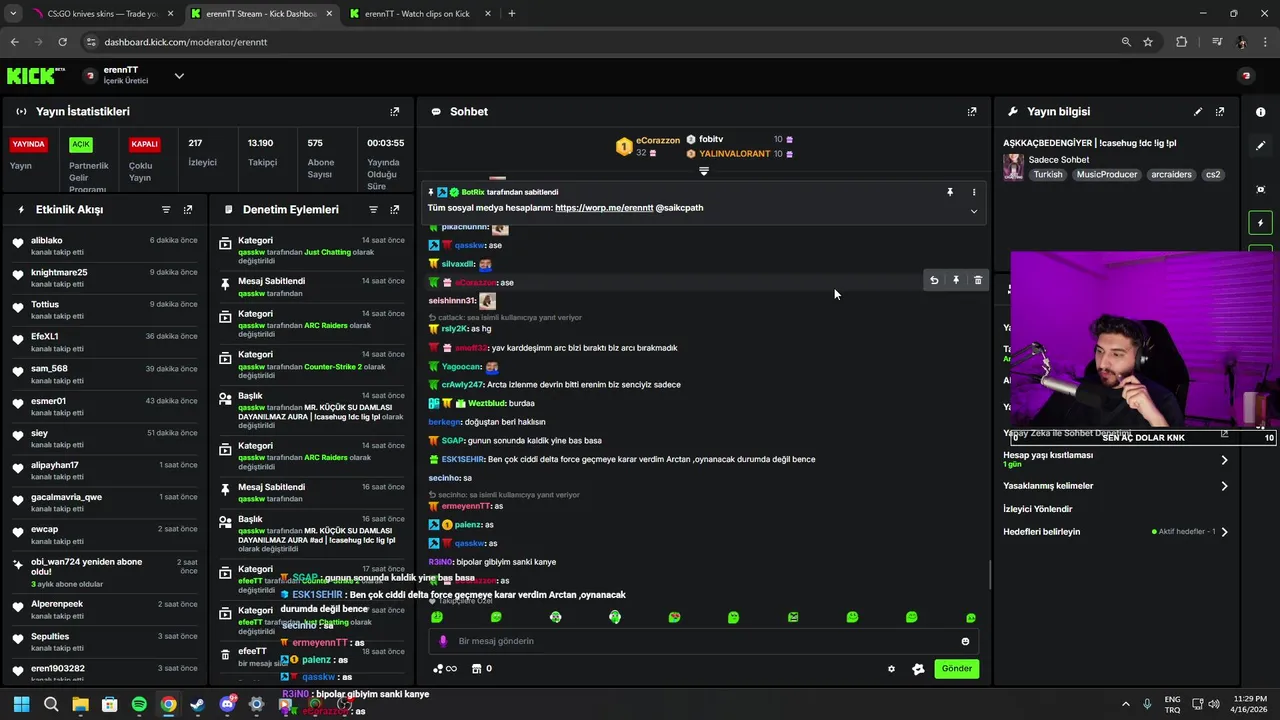Insert the first green Kick emote
Viewport: 1280px width, 720px height.
(437, 618)
